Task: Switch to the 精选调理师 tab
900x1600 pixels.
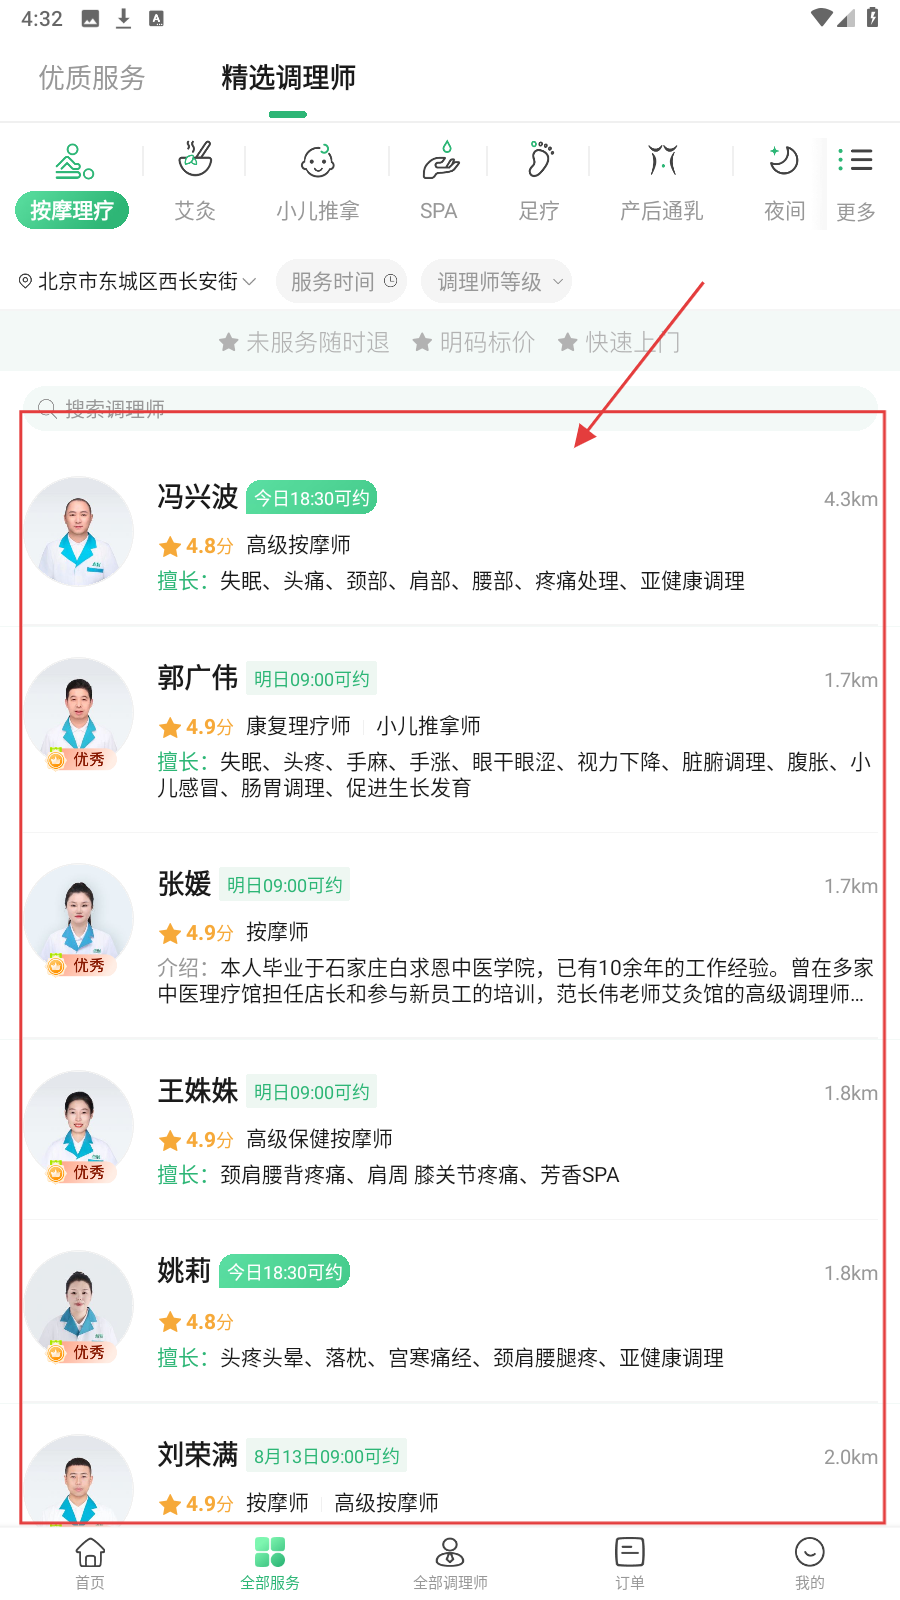Action: 288,78
